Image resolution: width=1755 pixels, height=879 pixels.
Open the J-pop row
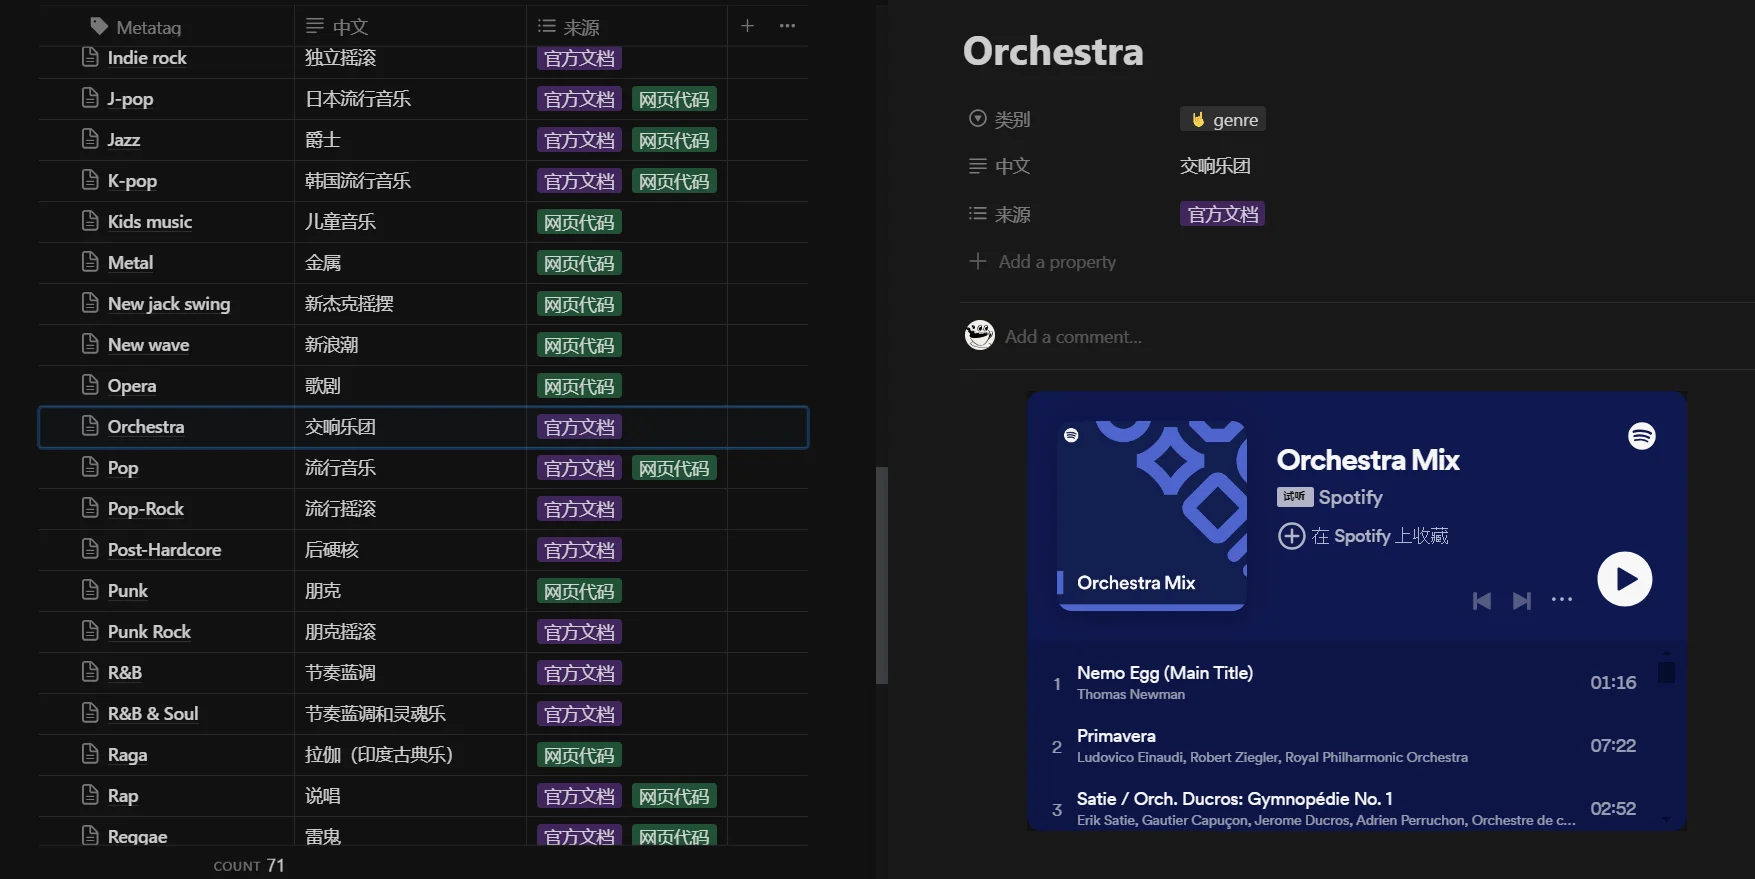(130, 99)
